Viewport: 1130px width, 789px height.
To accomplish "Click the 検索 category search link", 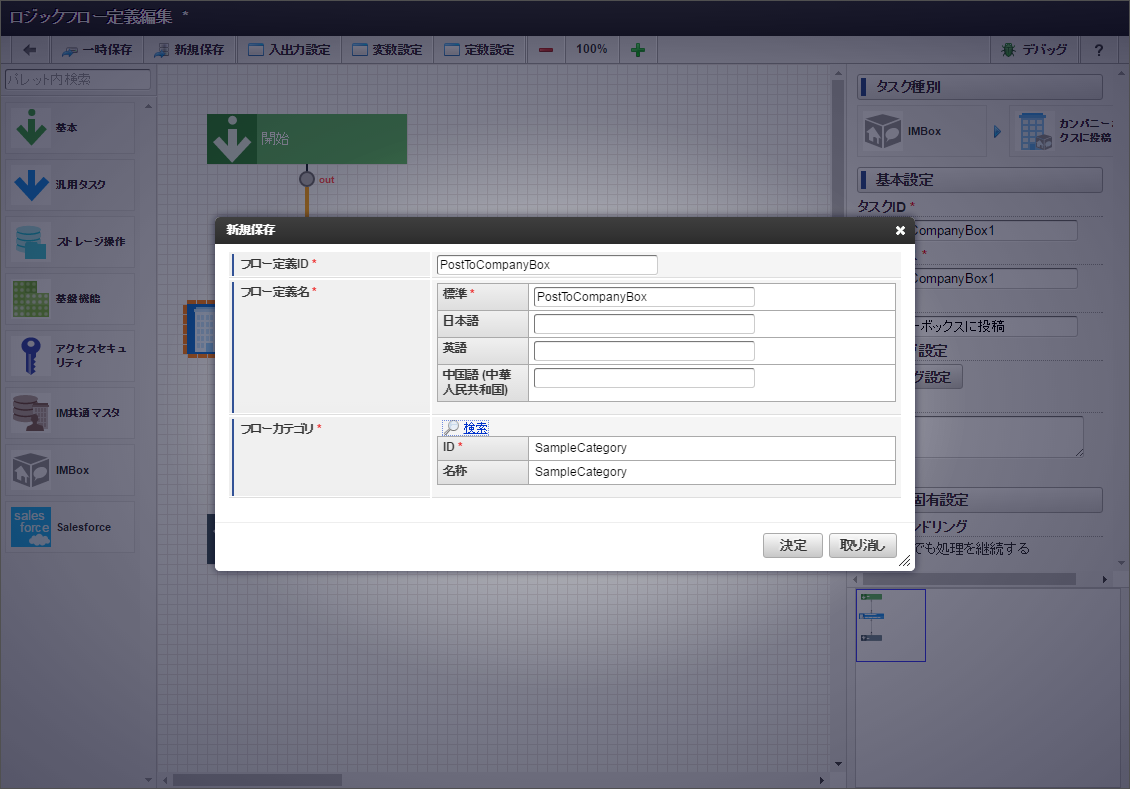I will (x=476, y=428).
